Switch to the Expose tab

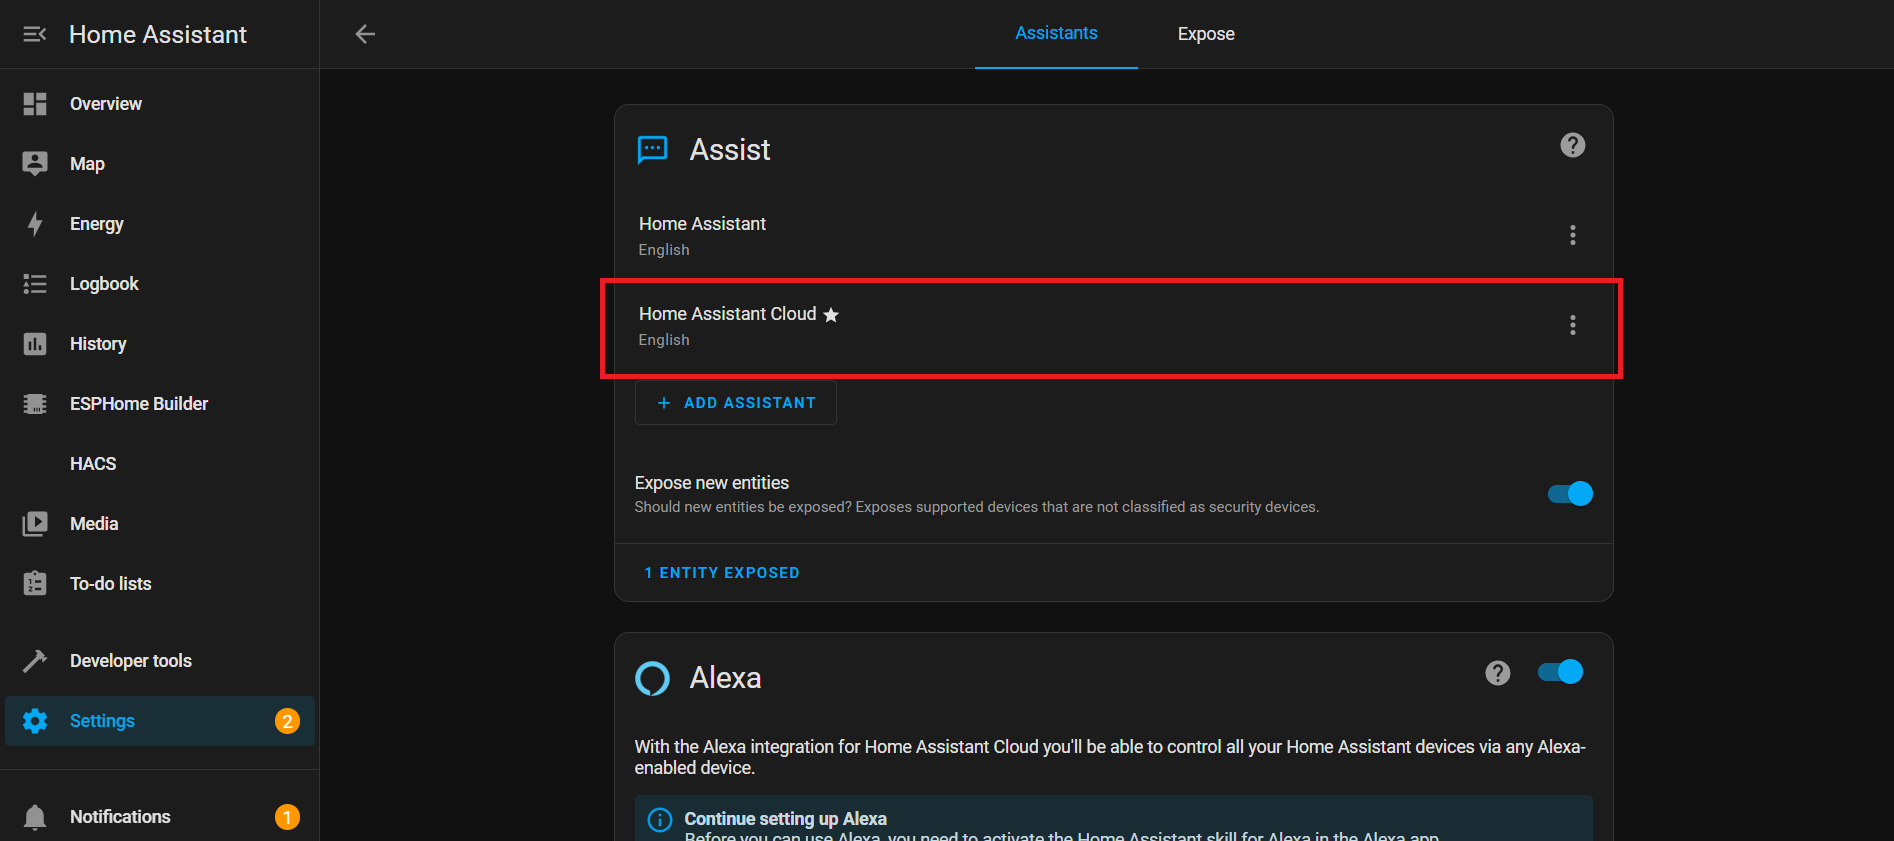[x=1206, y=34]
